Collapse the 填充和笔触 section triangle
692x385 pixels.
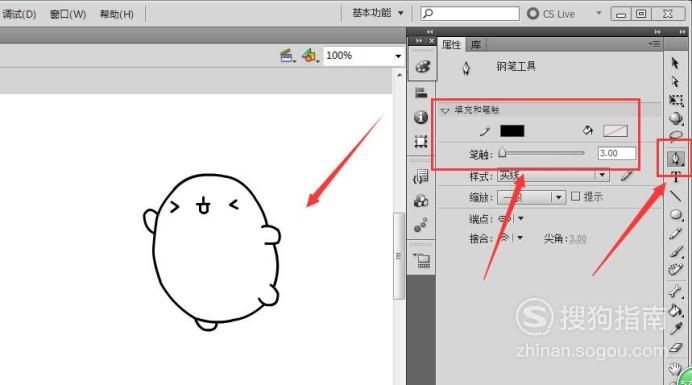click(445, 110)
